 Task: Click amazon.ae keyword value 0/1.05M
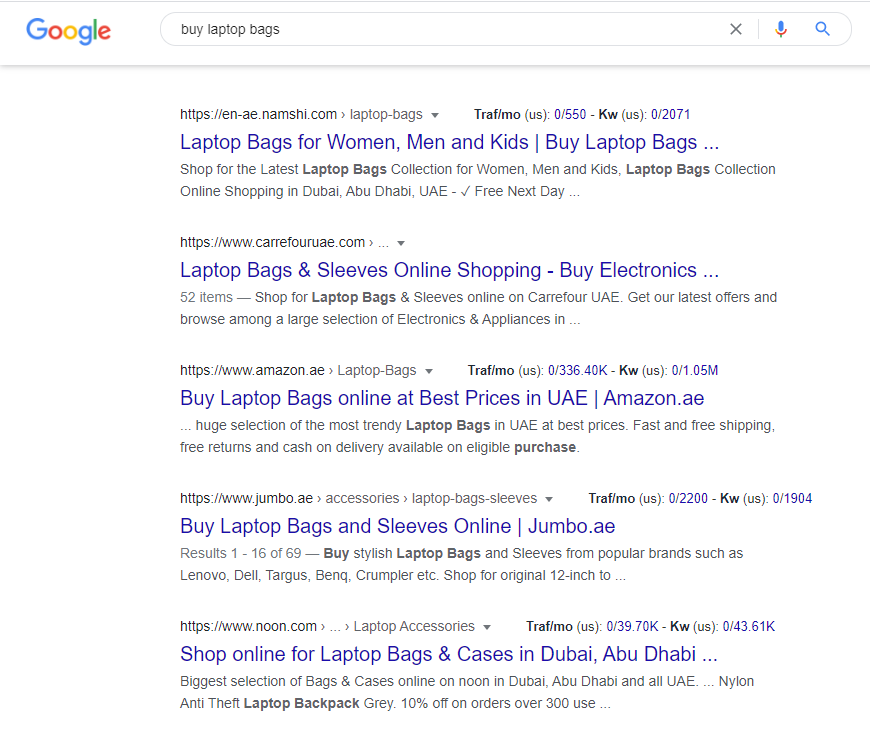(695, 371)
